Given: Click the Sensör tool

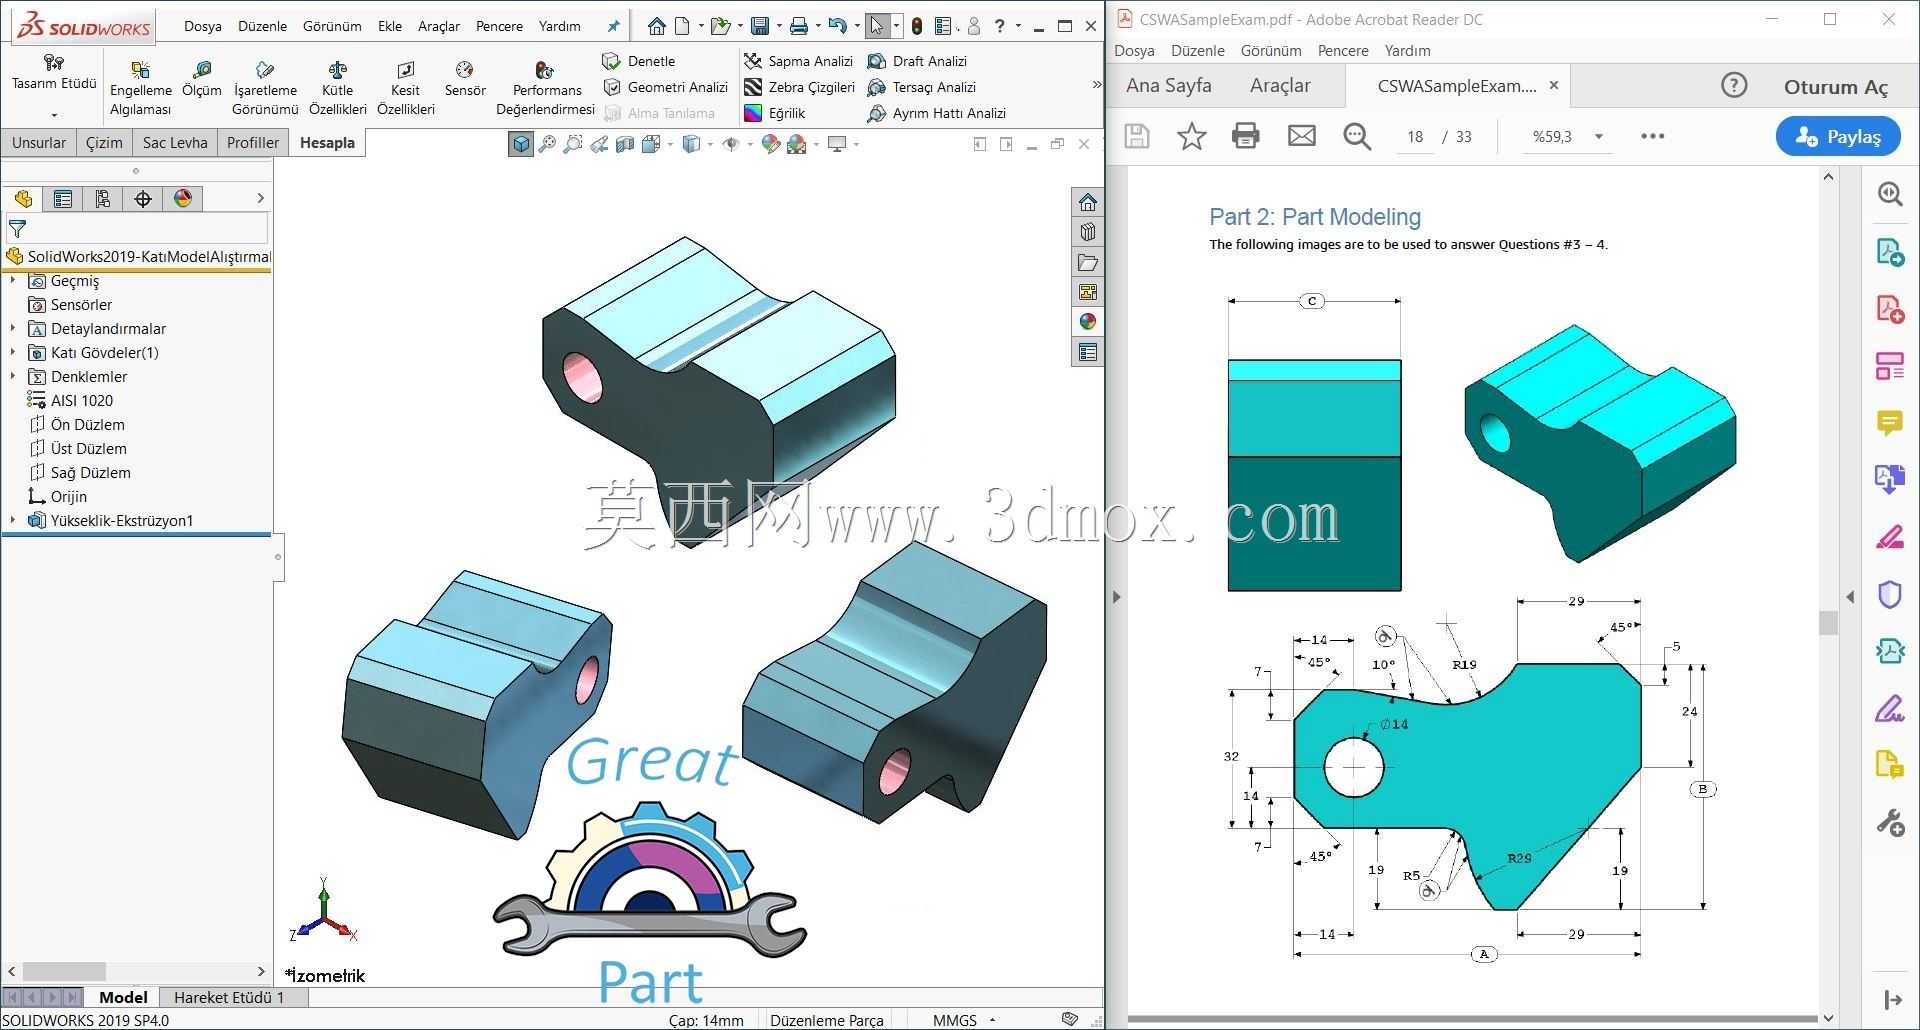Looking at the screenshot, I should (465, 79).
